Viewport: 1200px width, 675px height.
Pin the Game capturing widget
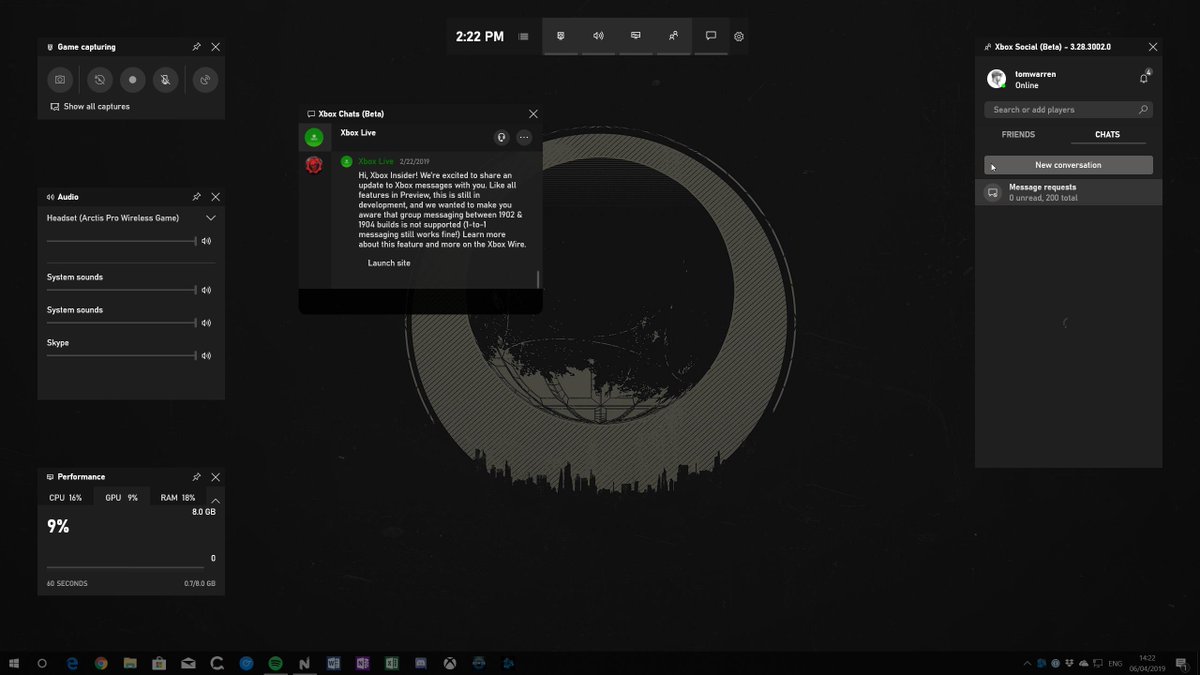click(197, 47)
